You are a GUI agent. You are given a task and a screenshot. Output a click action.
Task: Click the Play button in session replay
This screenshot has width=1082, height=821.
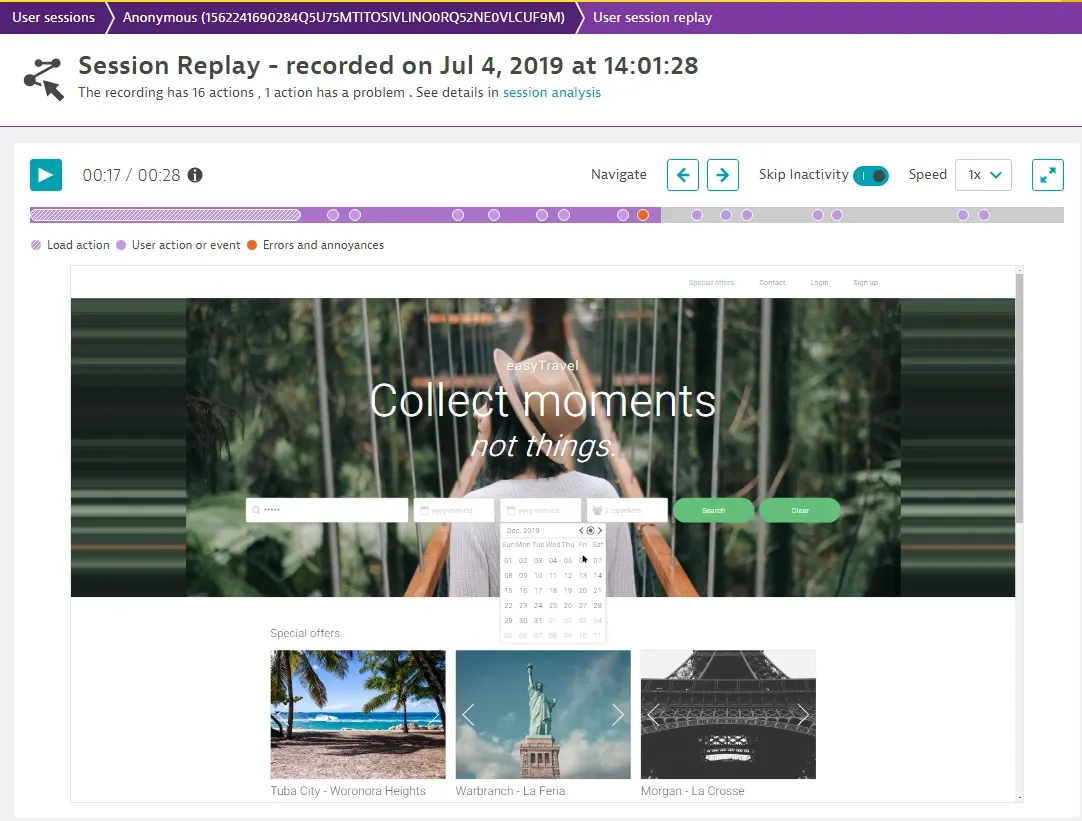coord(45,175)
